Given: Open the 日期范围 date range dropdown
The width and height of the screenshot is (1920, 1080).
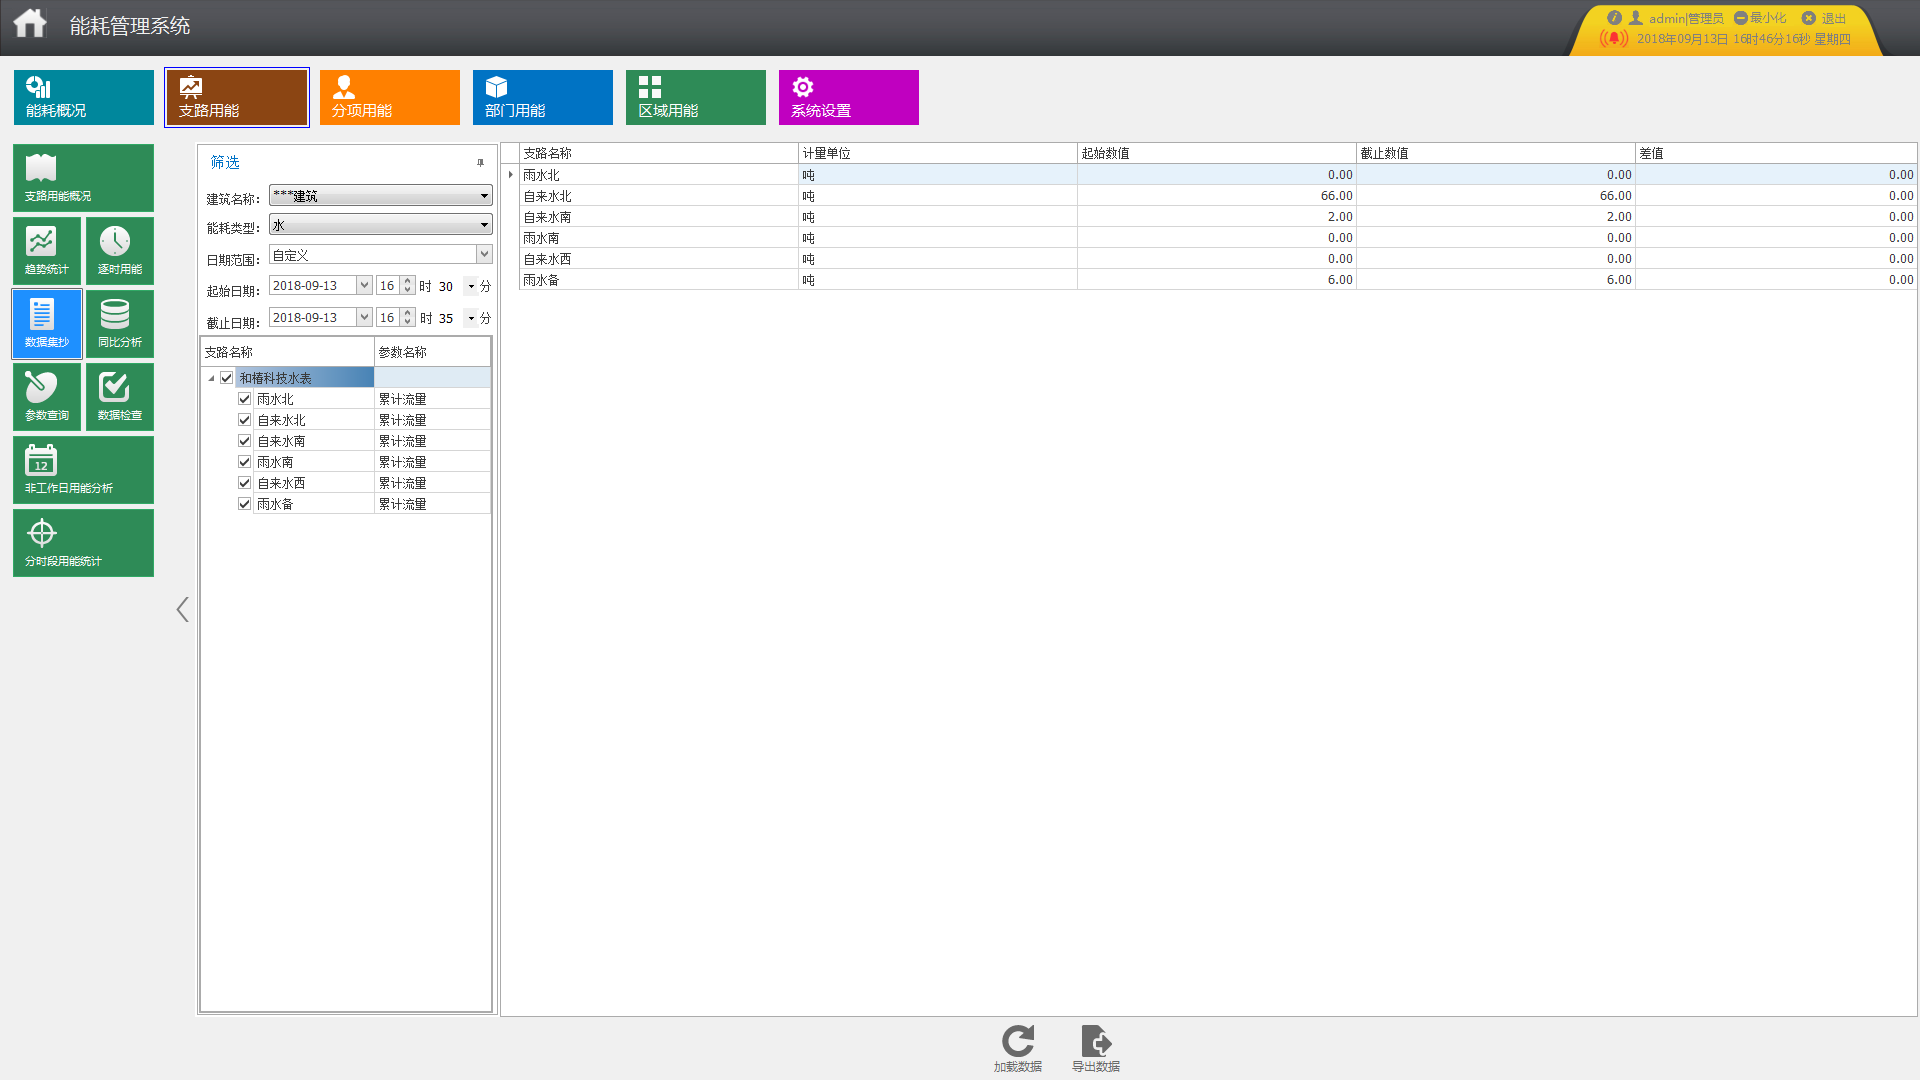Looking at the screenshot, I should tap(484, 254).
